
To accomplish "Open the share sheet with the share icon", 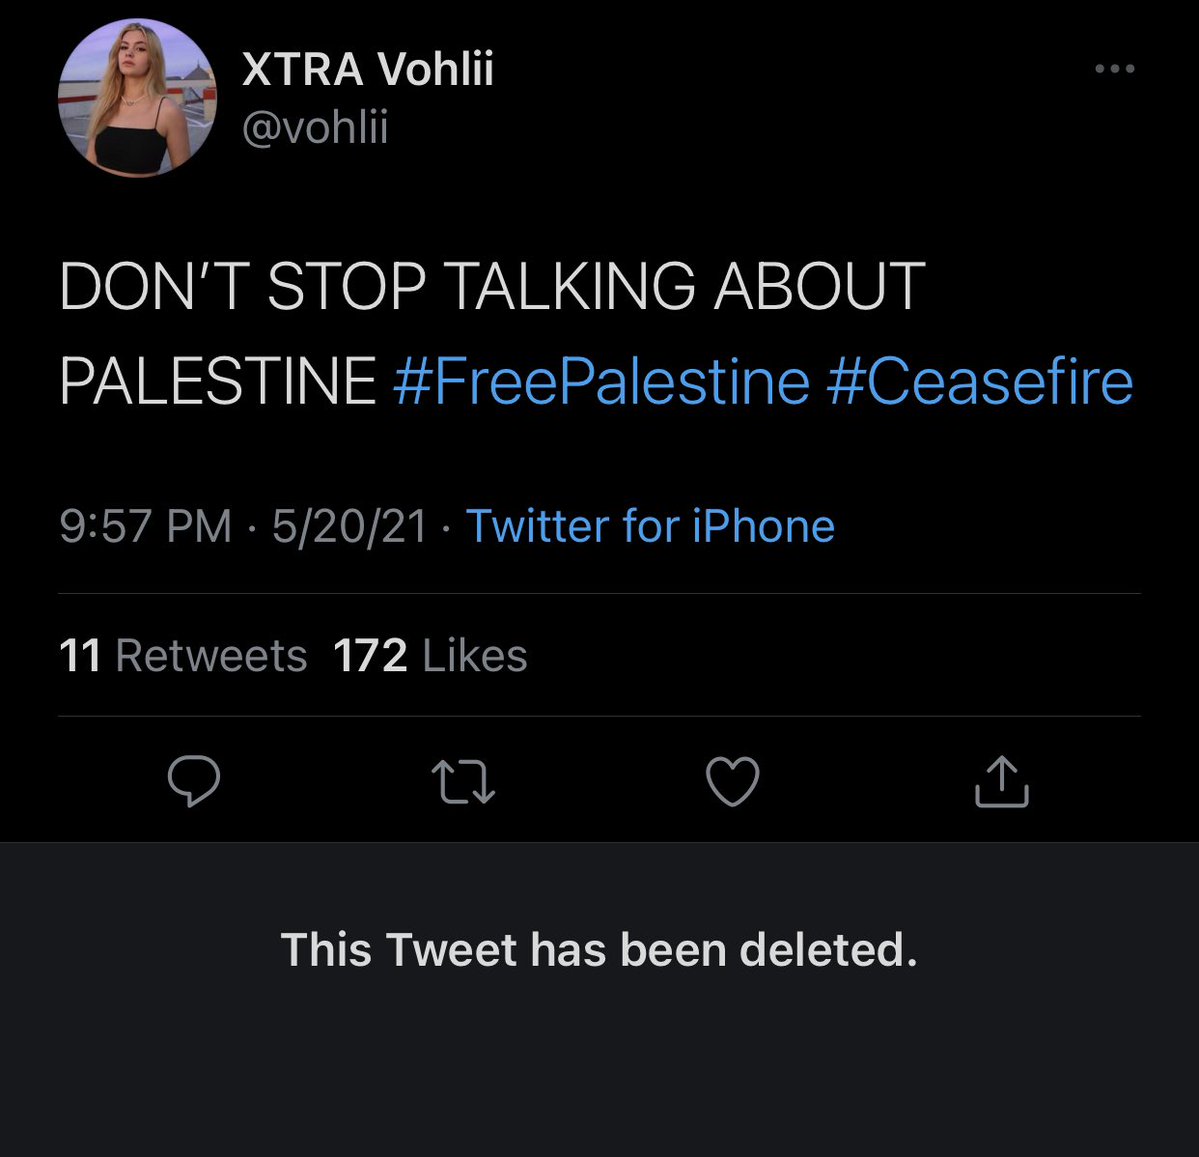I will 1001,781.
